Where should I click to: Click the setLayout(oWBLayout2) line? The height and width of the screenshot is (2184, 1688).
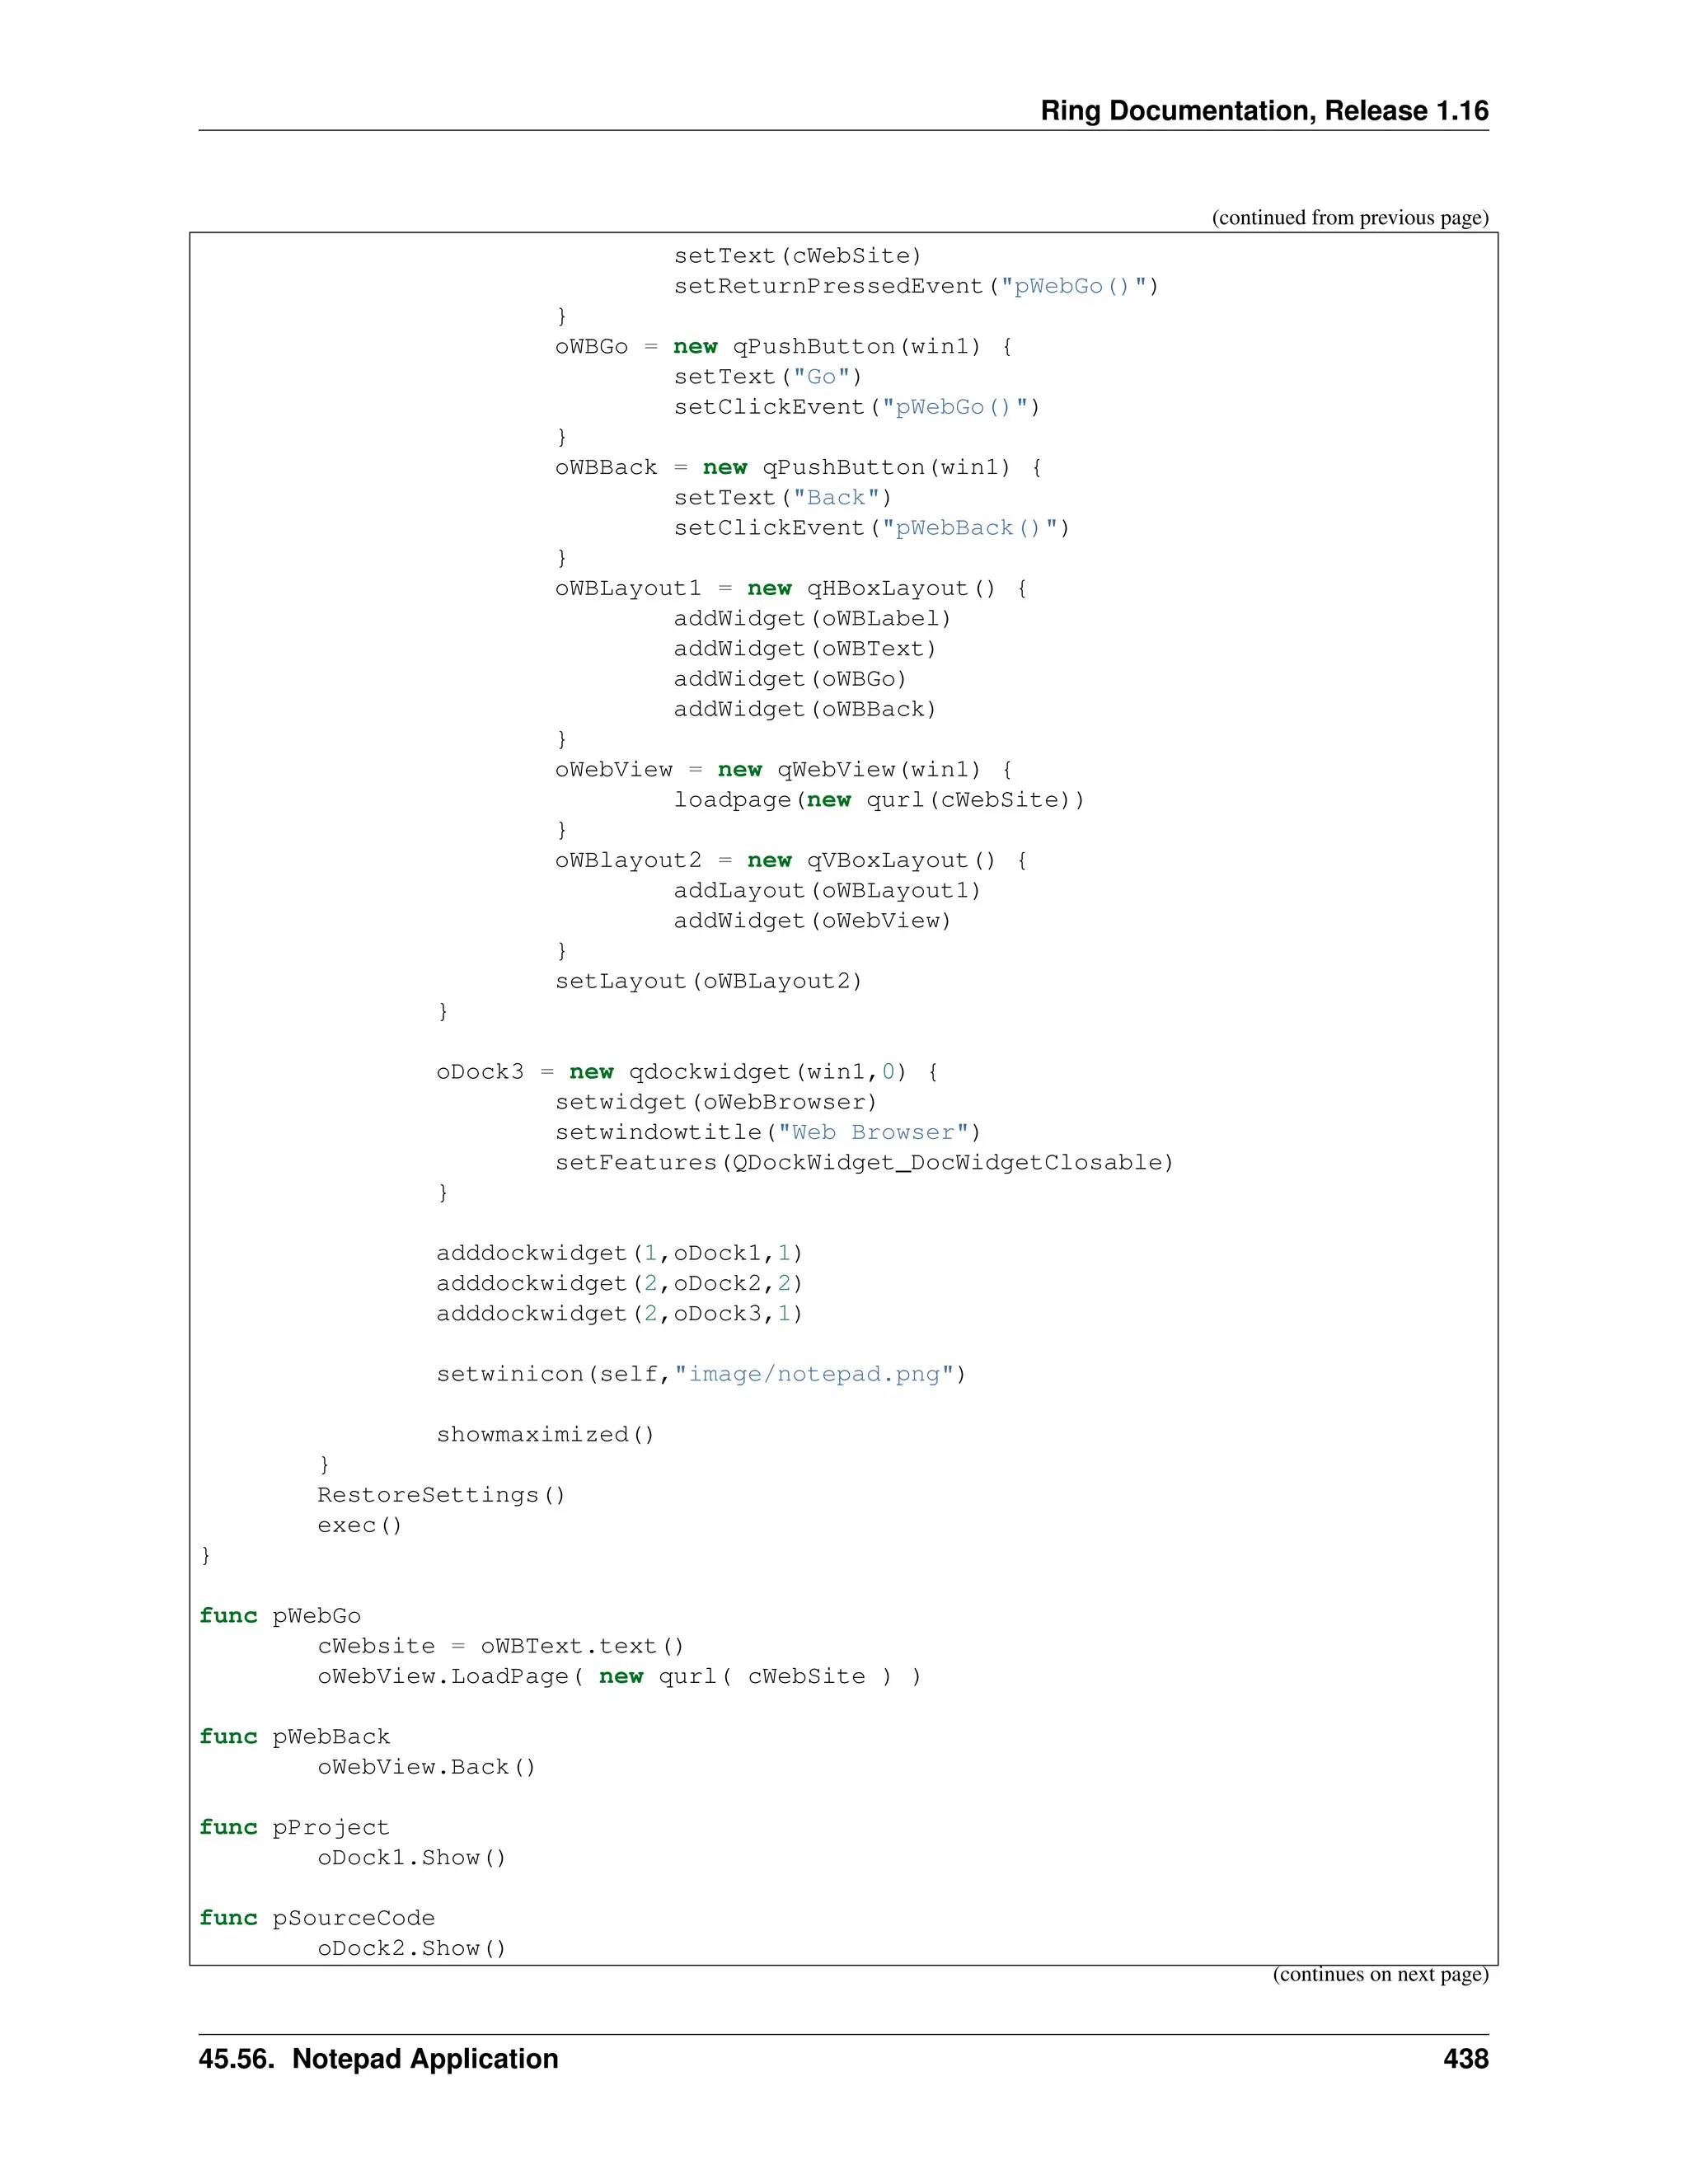coord(708,982)
